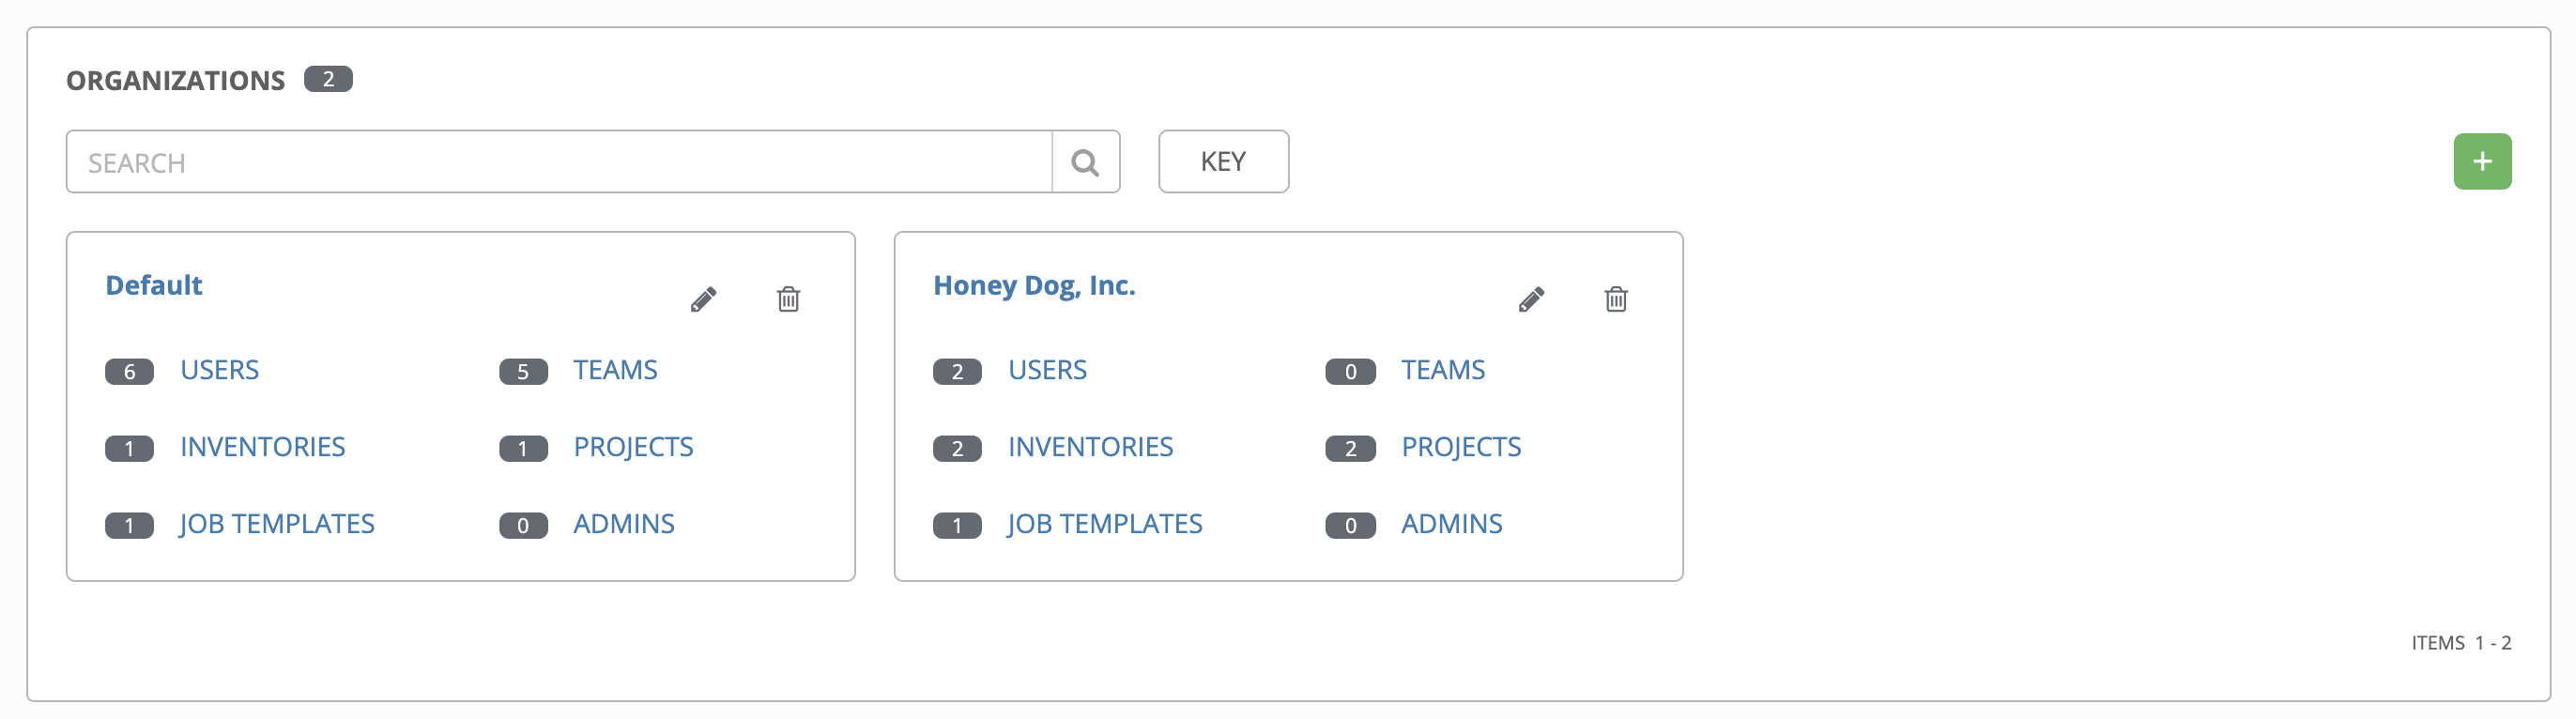
Task: Open the search KEY reference
Action: [x=1222, y=162]
